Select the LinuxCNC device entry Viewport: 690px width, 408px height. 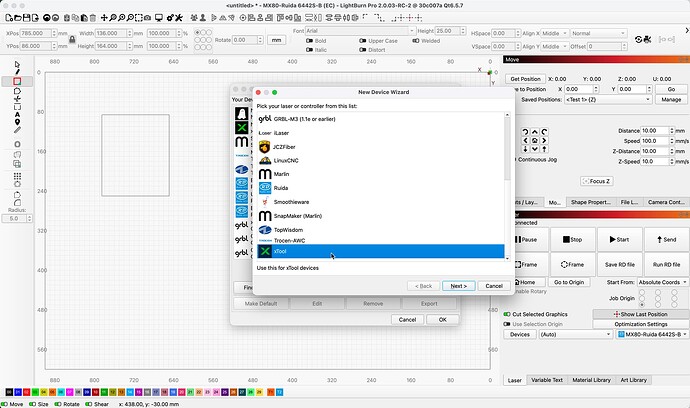coord(285,160)
